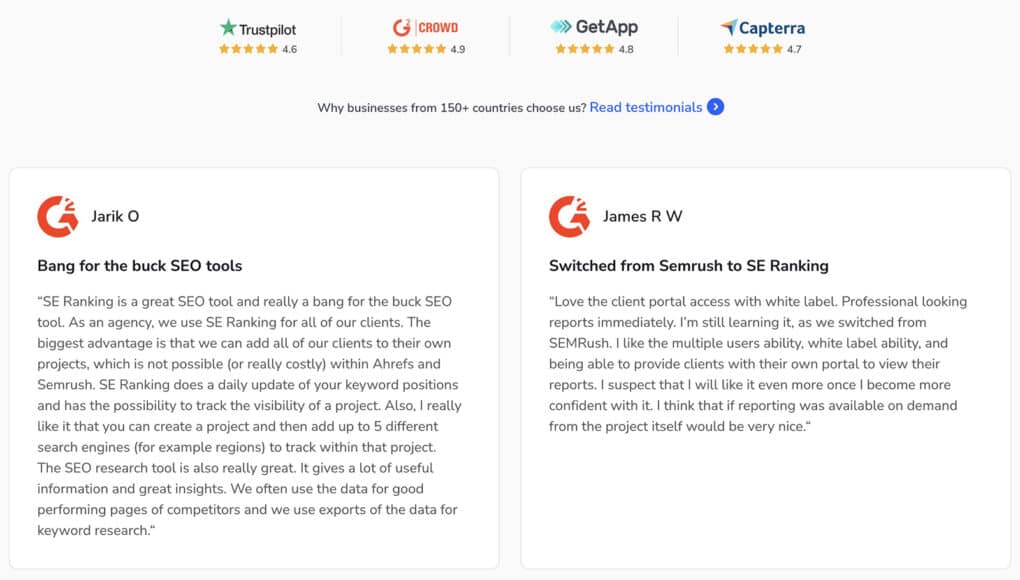Screen dimensions: 1020x580
Task: Open 'Bang for the buck SEO tools' review
Action: [x=139, y=265]
